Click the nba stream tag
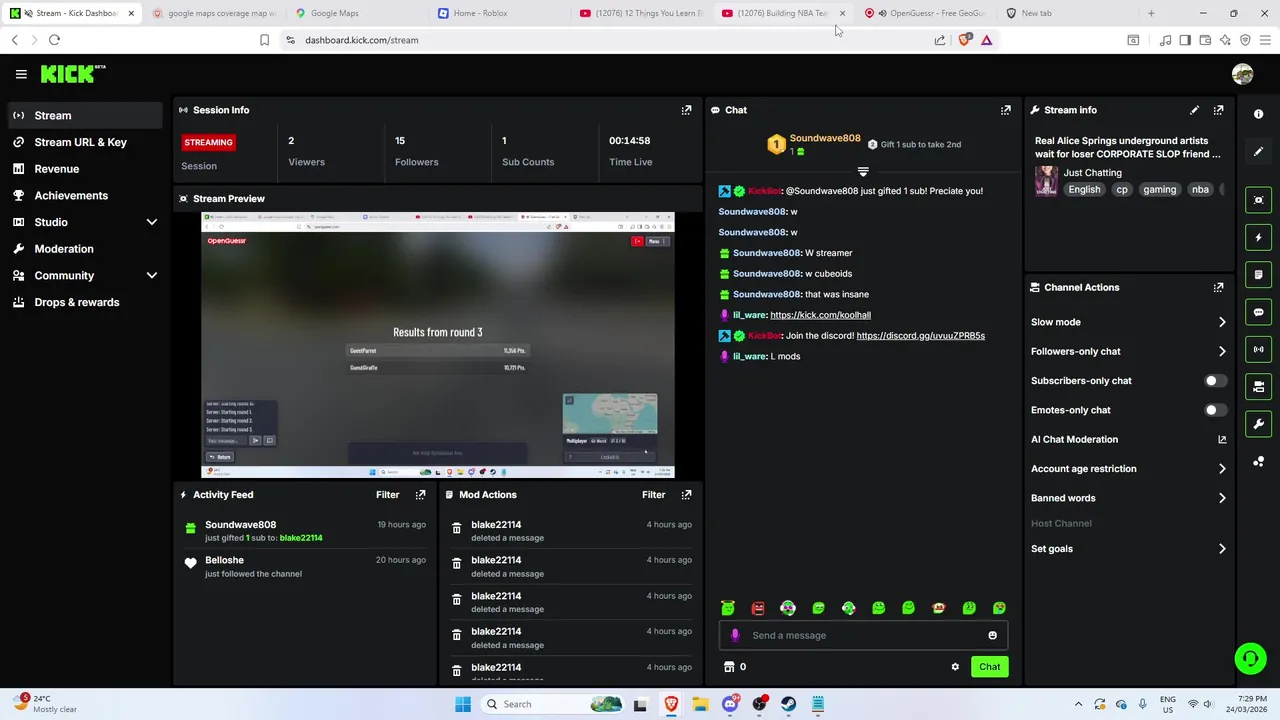This screenshot has width=1280, height=720. (1200, 190)
